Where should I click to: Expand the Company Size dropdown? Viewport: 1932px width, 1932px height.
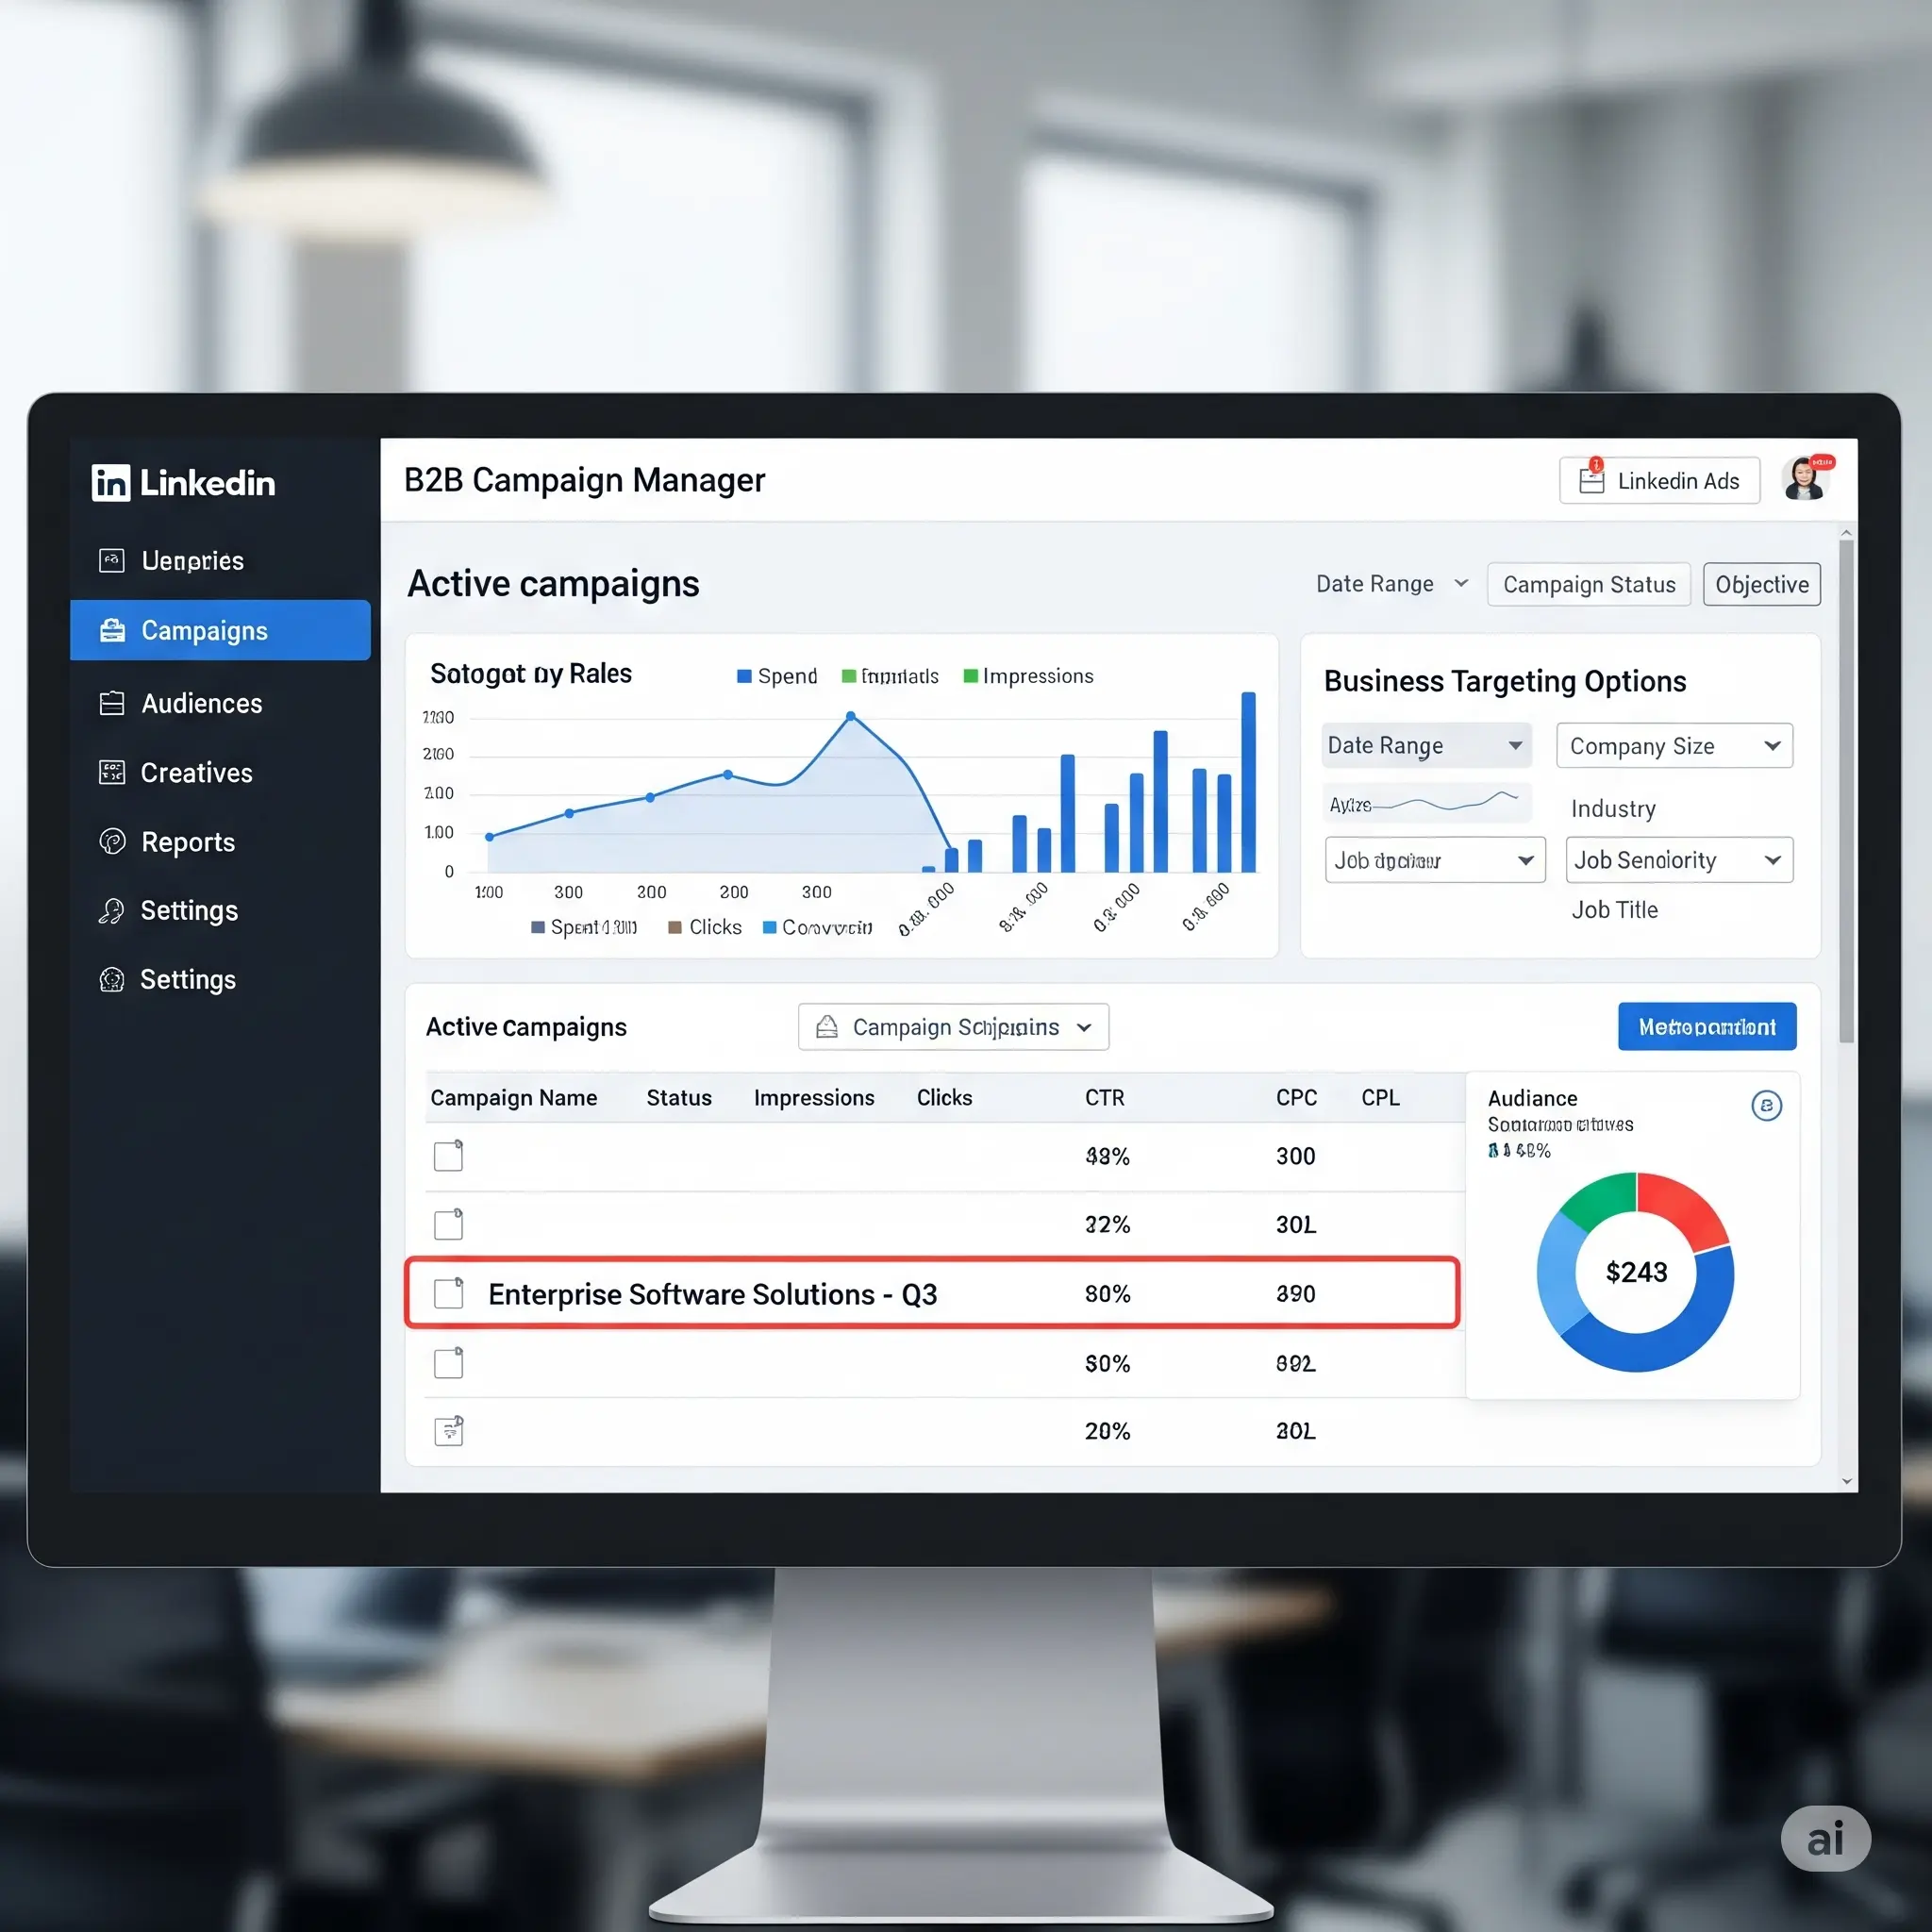[x=1674, y=746]
